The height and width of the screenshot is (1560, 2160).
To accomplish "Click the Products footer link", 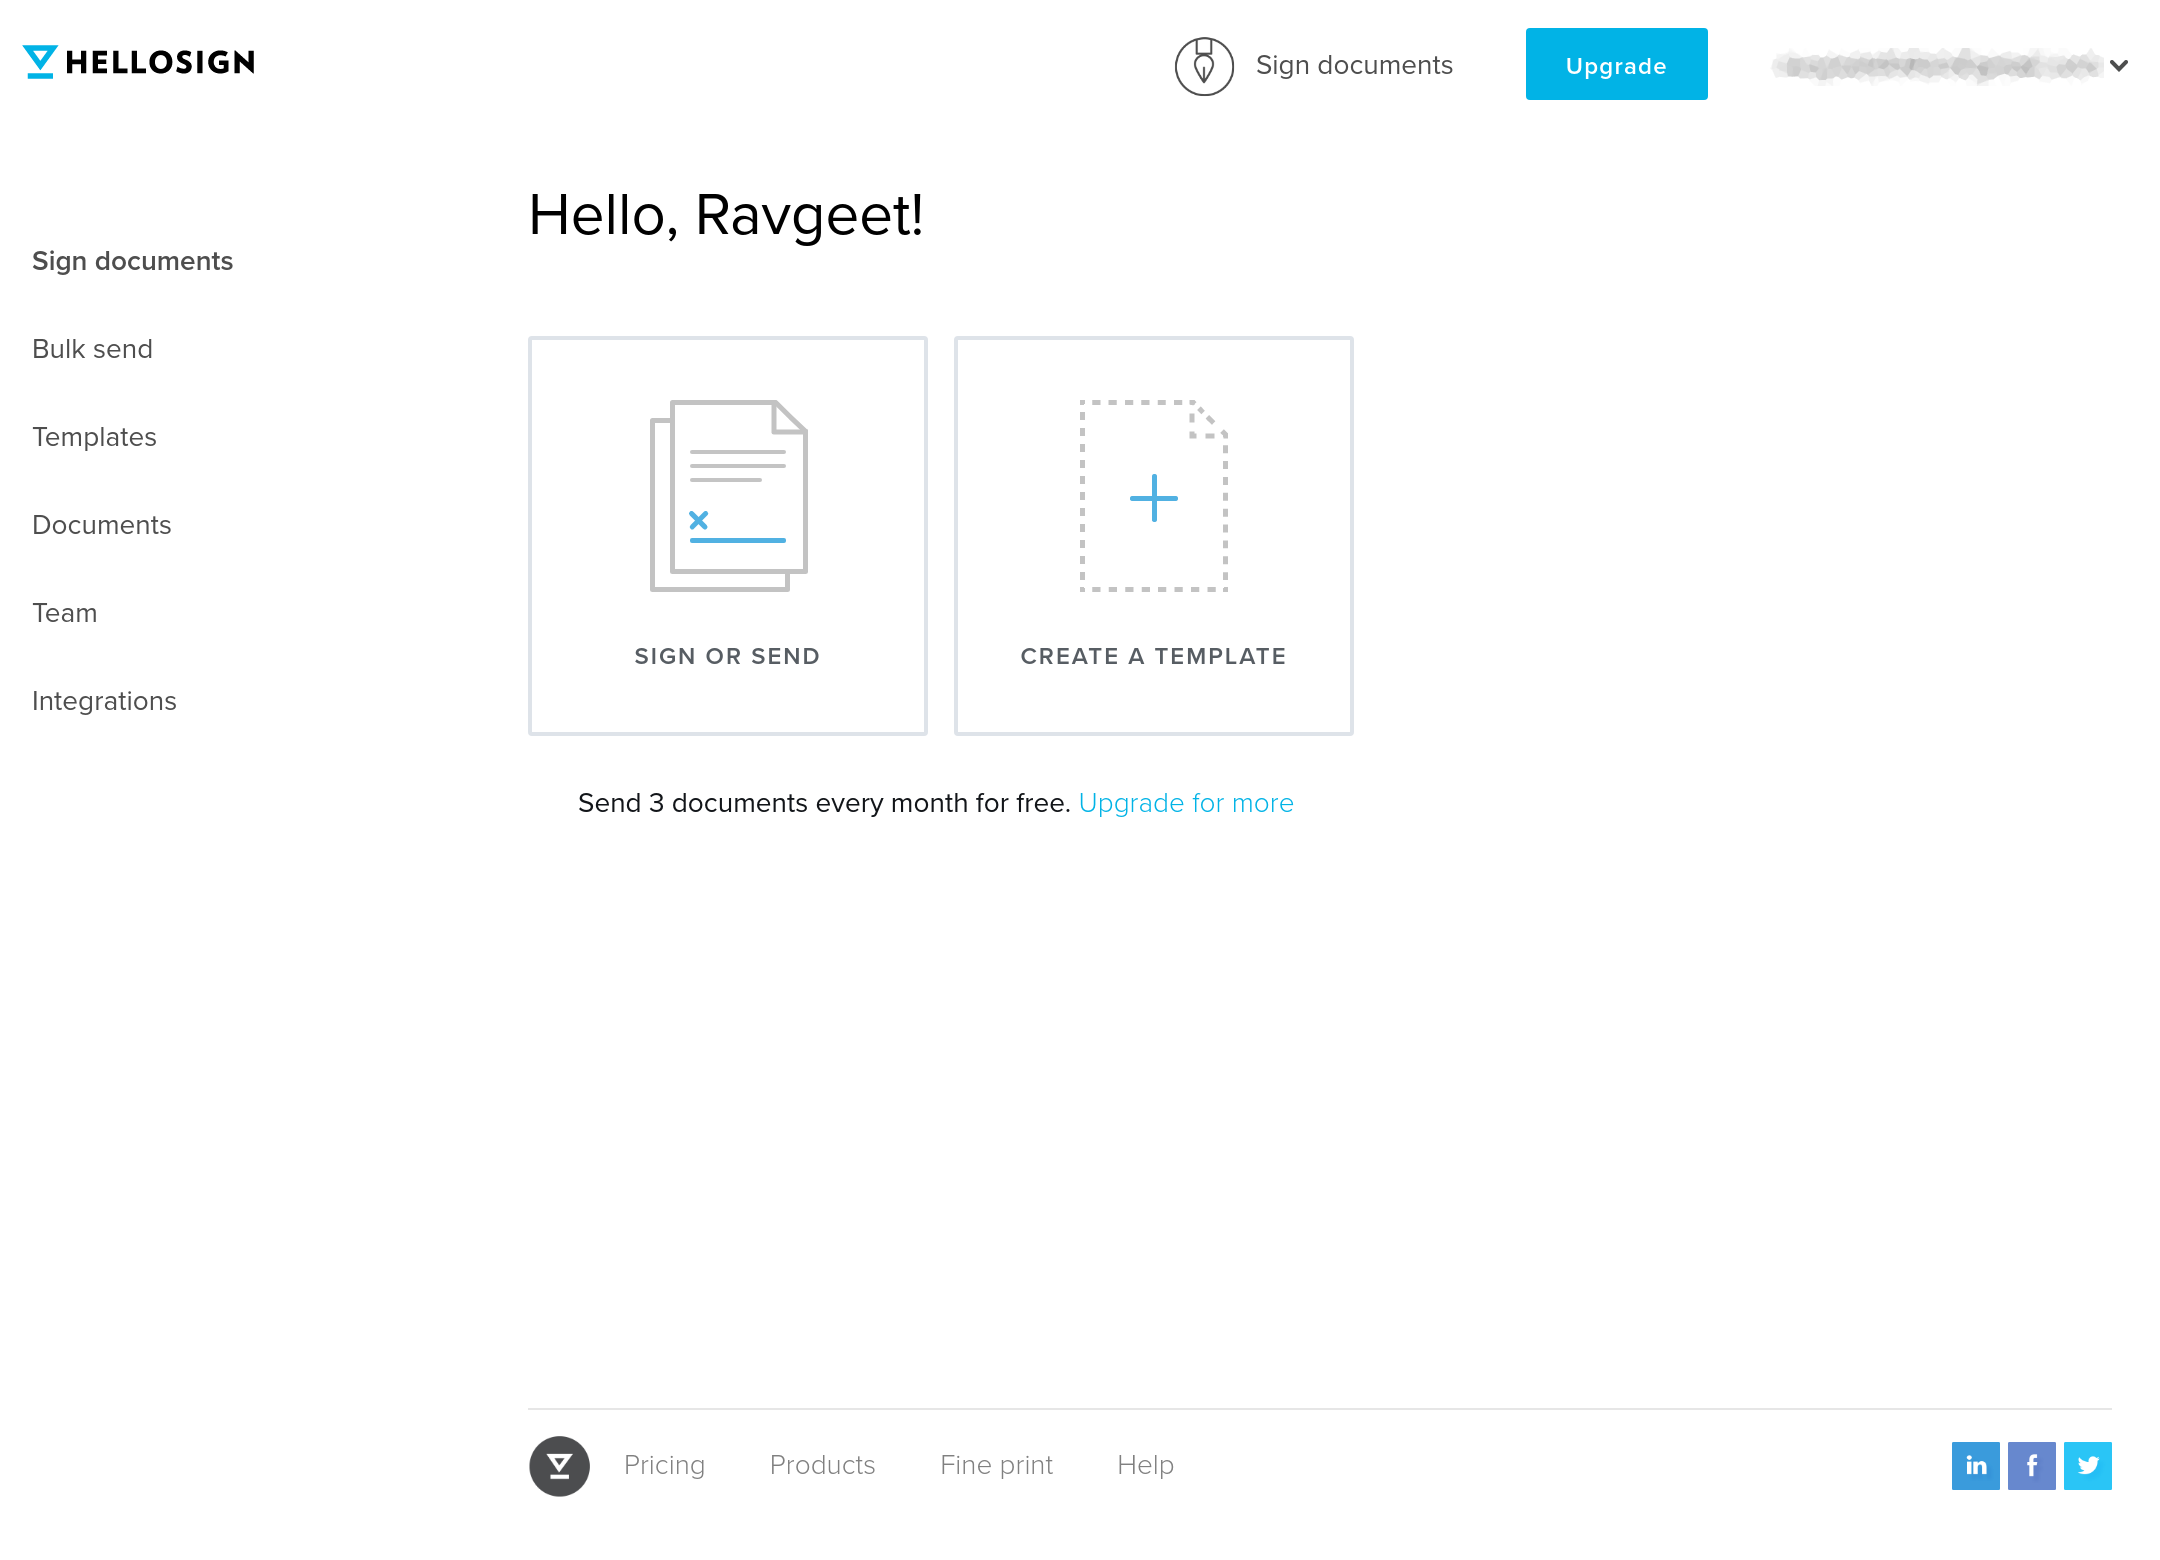I will coord(822,1465).
